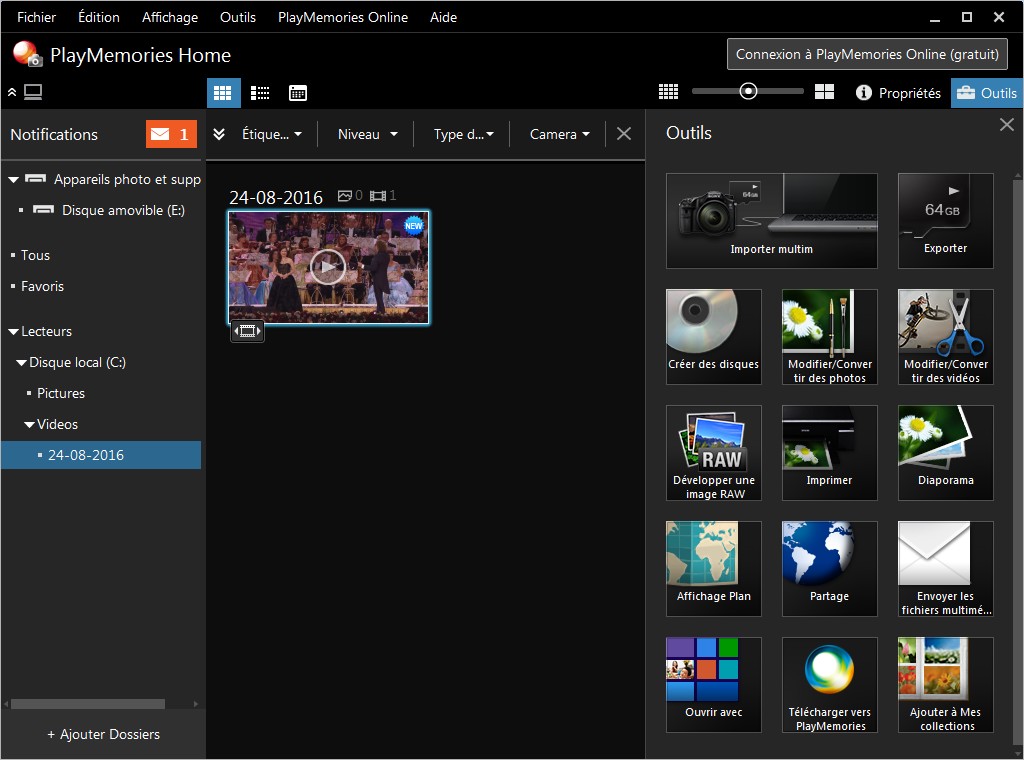Select Télécharger vers PlayMemories tool

pyautogui.click(x=829, y=685)
